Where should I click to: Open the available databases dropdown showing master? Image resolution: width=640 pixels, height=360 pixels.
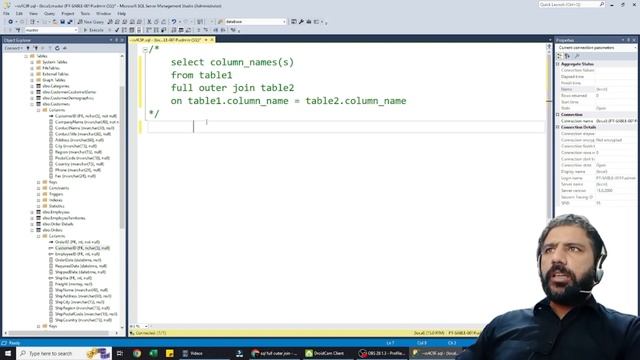coord(51,30)
